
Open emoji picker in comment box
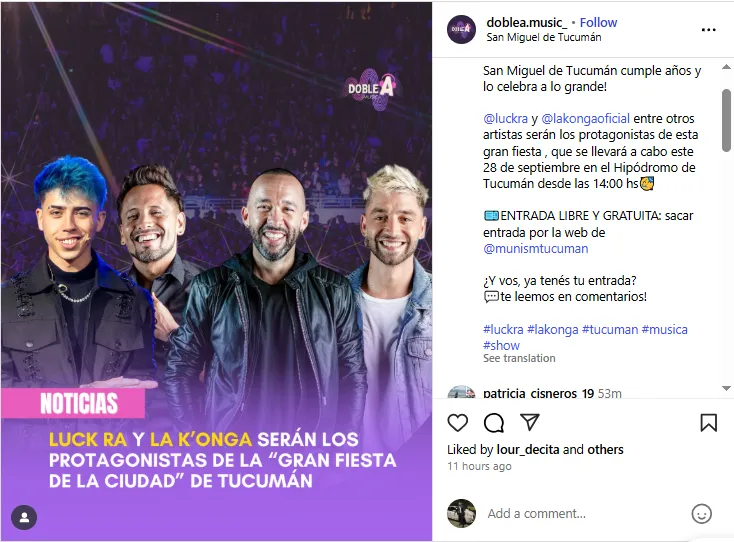click(x=701, y=513)
